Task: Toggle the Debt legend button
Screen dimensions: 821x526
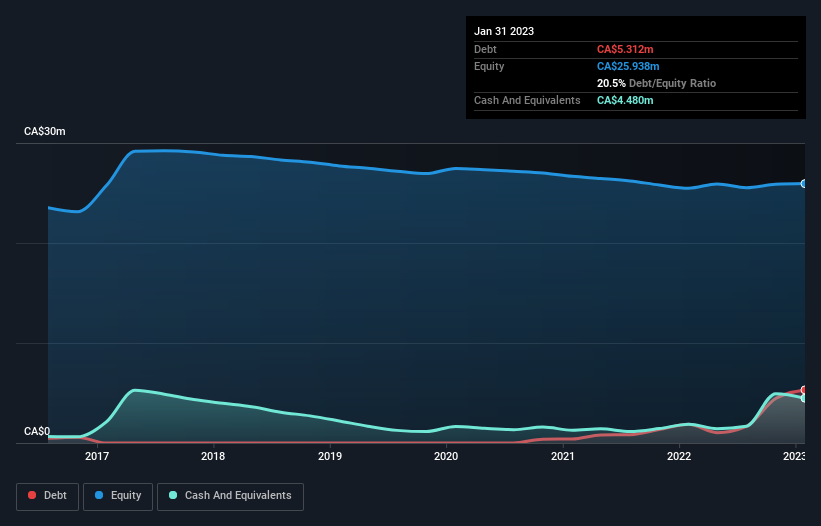Action: pos(48,496)
